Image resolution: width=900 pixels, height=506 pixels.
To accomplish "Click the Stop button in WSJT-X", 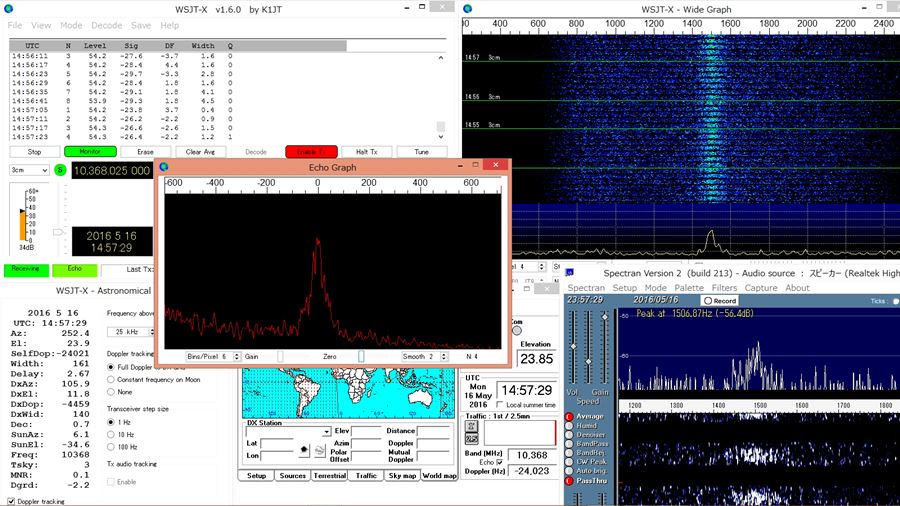I will pos(34,152).
